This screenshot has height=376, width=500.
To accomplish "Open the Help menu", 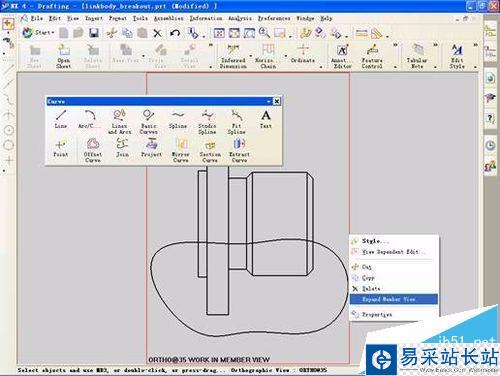I will tap(326, 18).
